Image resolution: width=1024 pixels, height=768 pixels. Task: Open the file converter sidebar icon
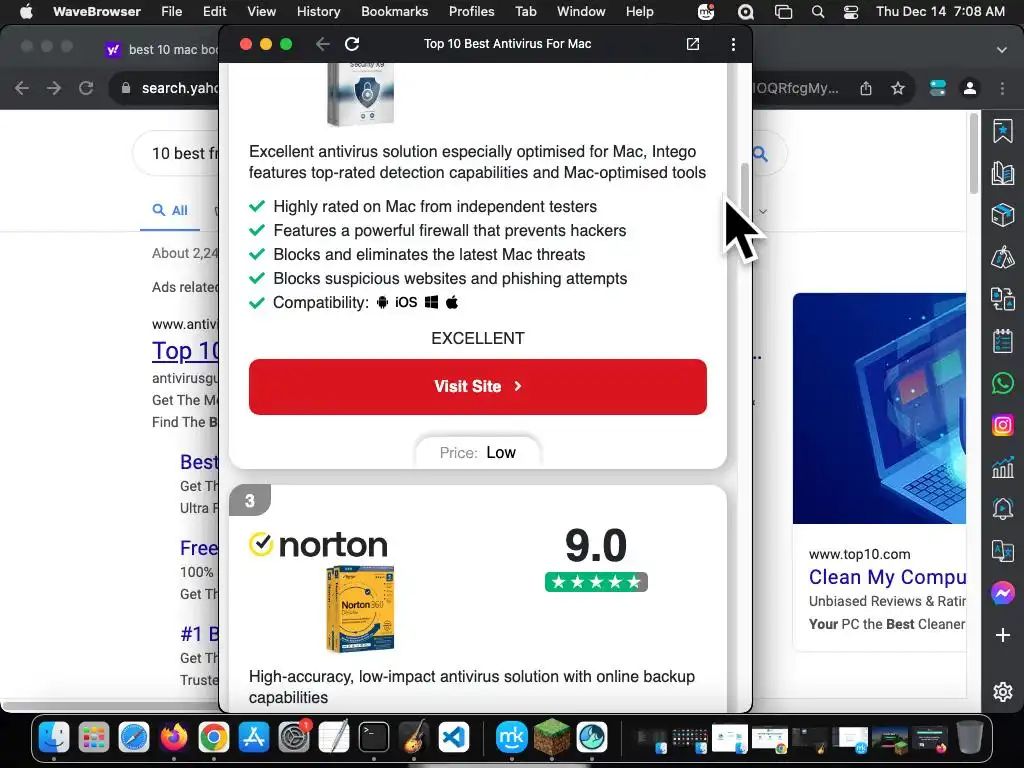point(1002,299)
